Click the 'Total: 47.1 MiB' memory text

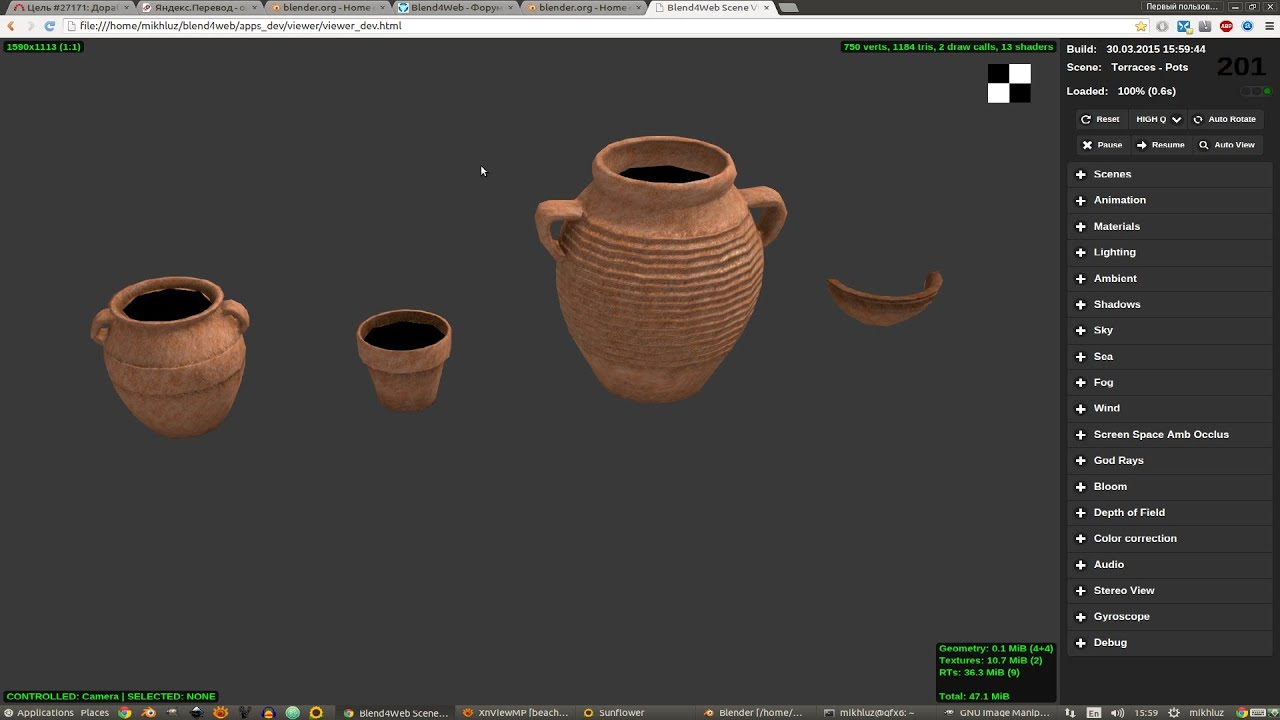click(x=974, y=696)
